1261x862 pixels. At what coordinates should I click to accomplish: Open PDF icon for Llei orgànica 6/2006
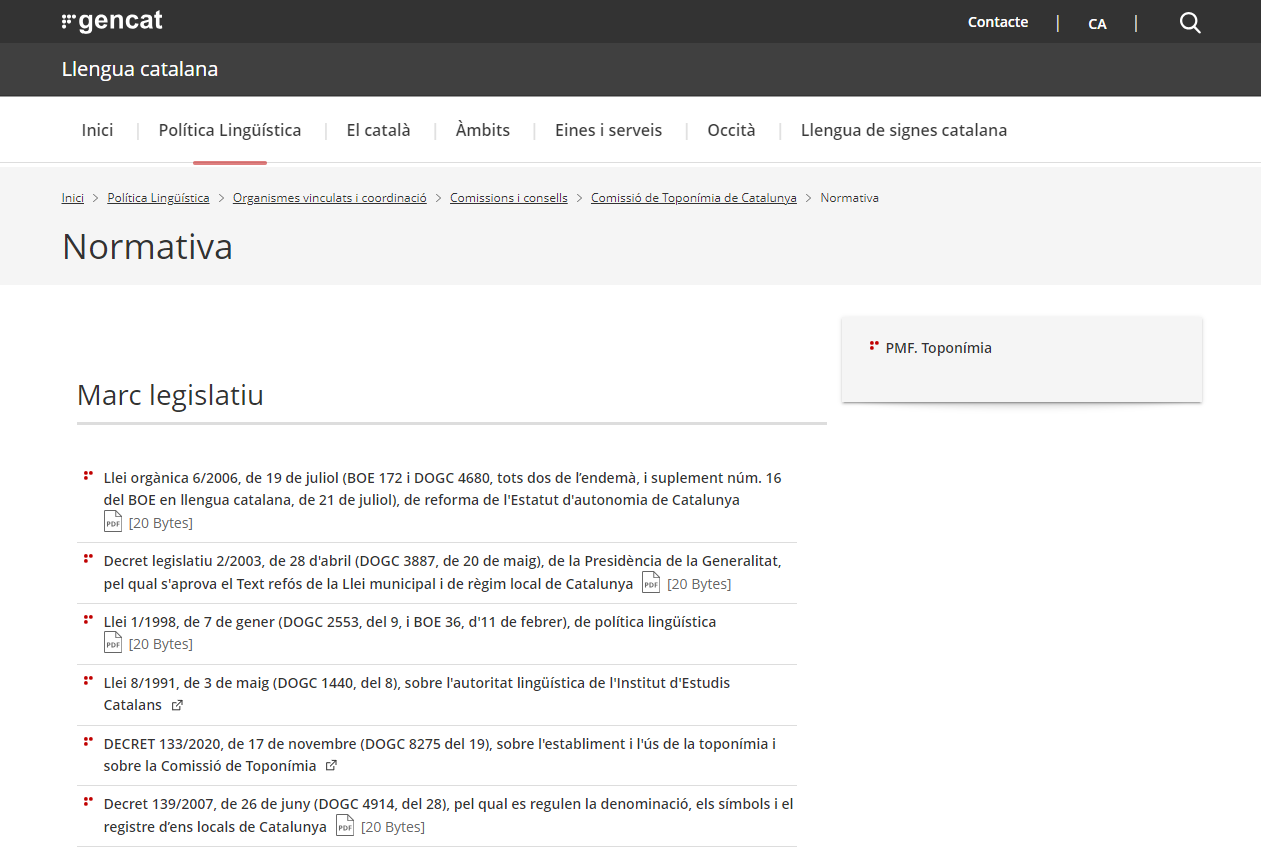[x=113, y=522]
